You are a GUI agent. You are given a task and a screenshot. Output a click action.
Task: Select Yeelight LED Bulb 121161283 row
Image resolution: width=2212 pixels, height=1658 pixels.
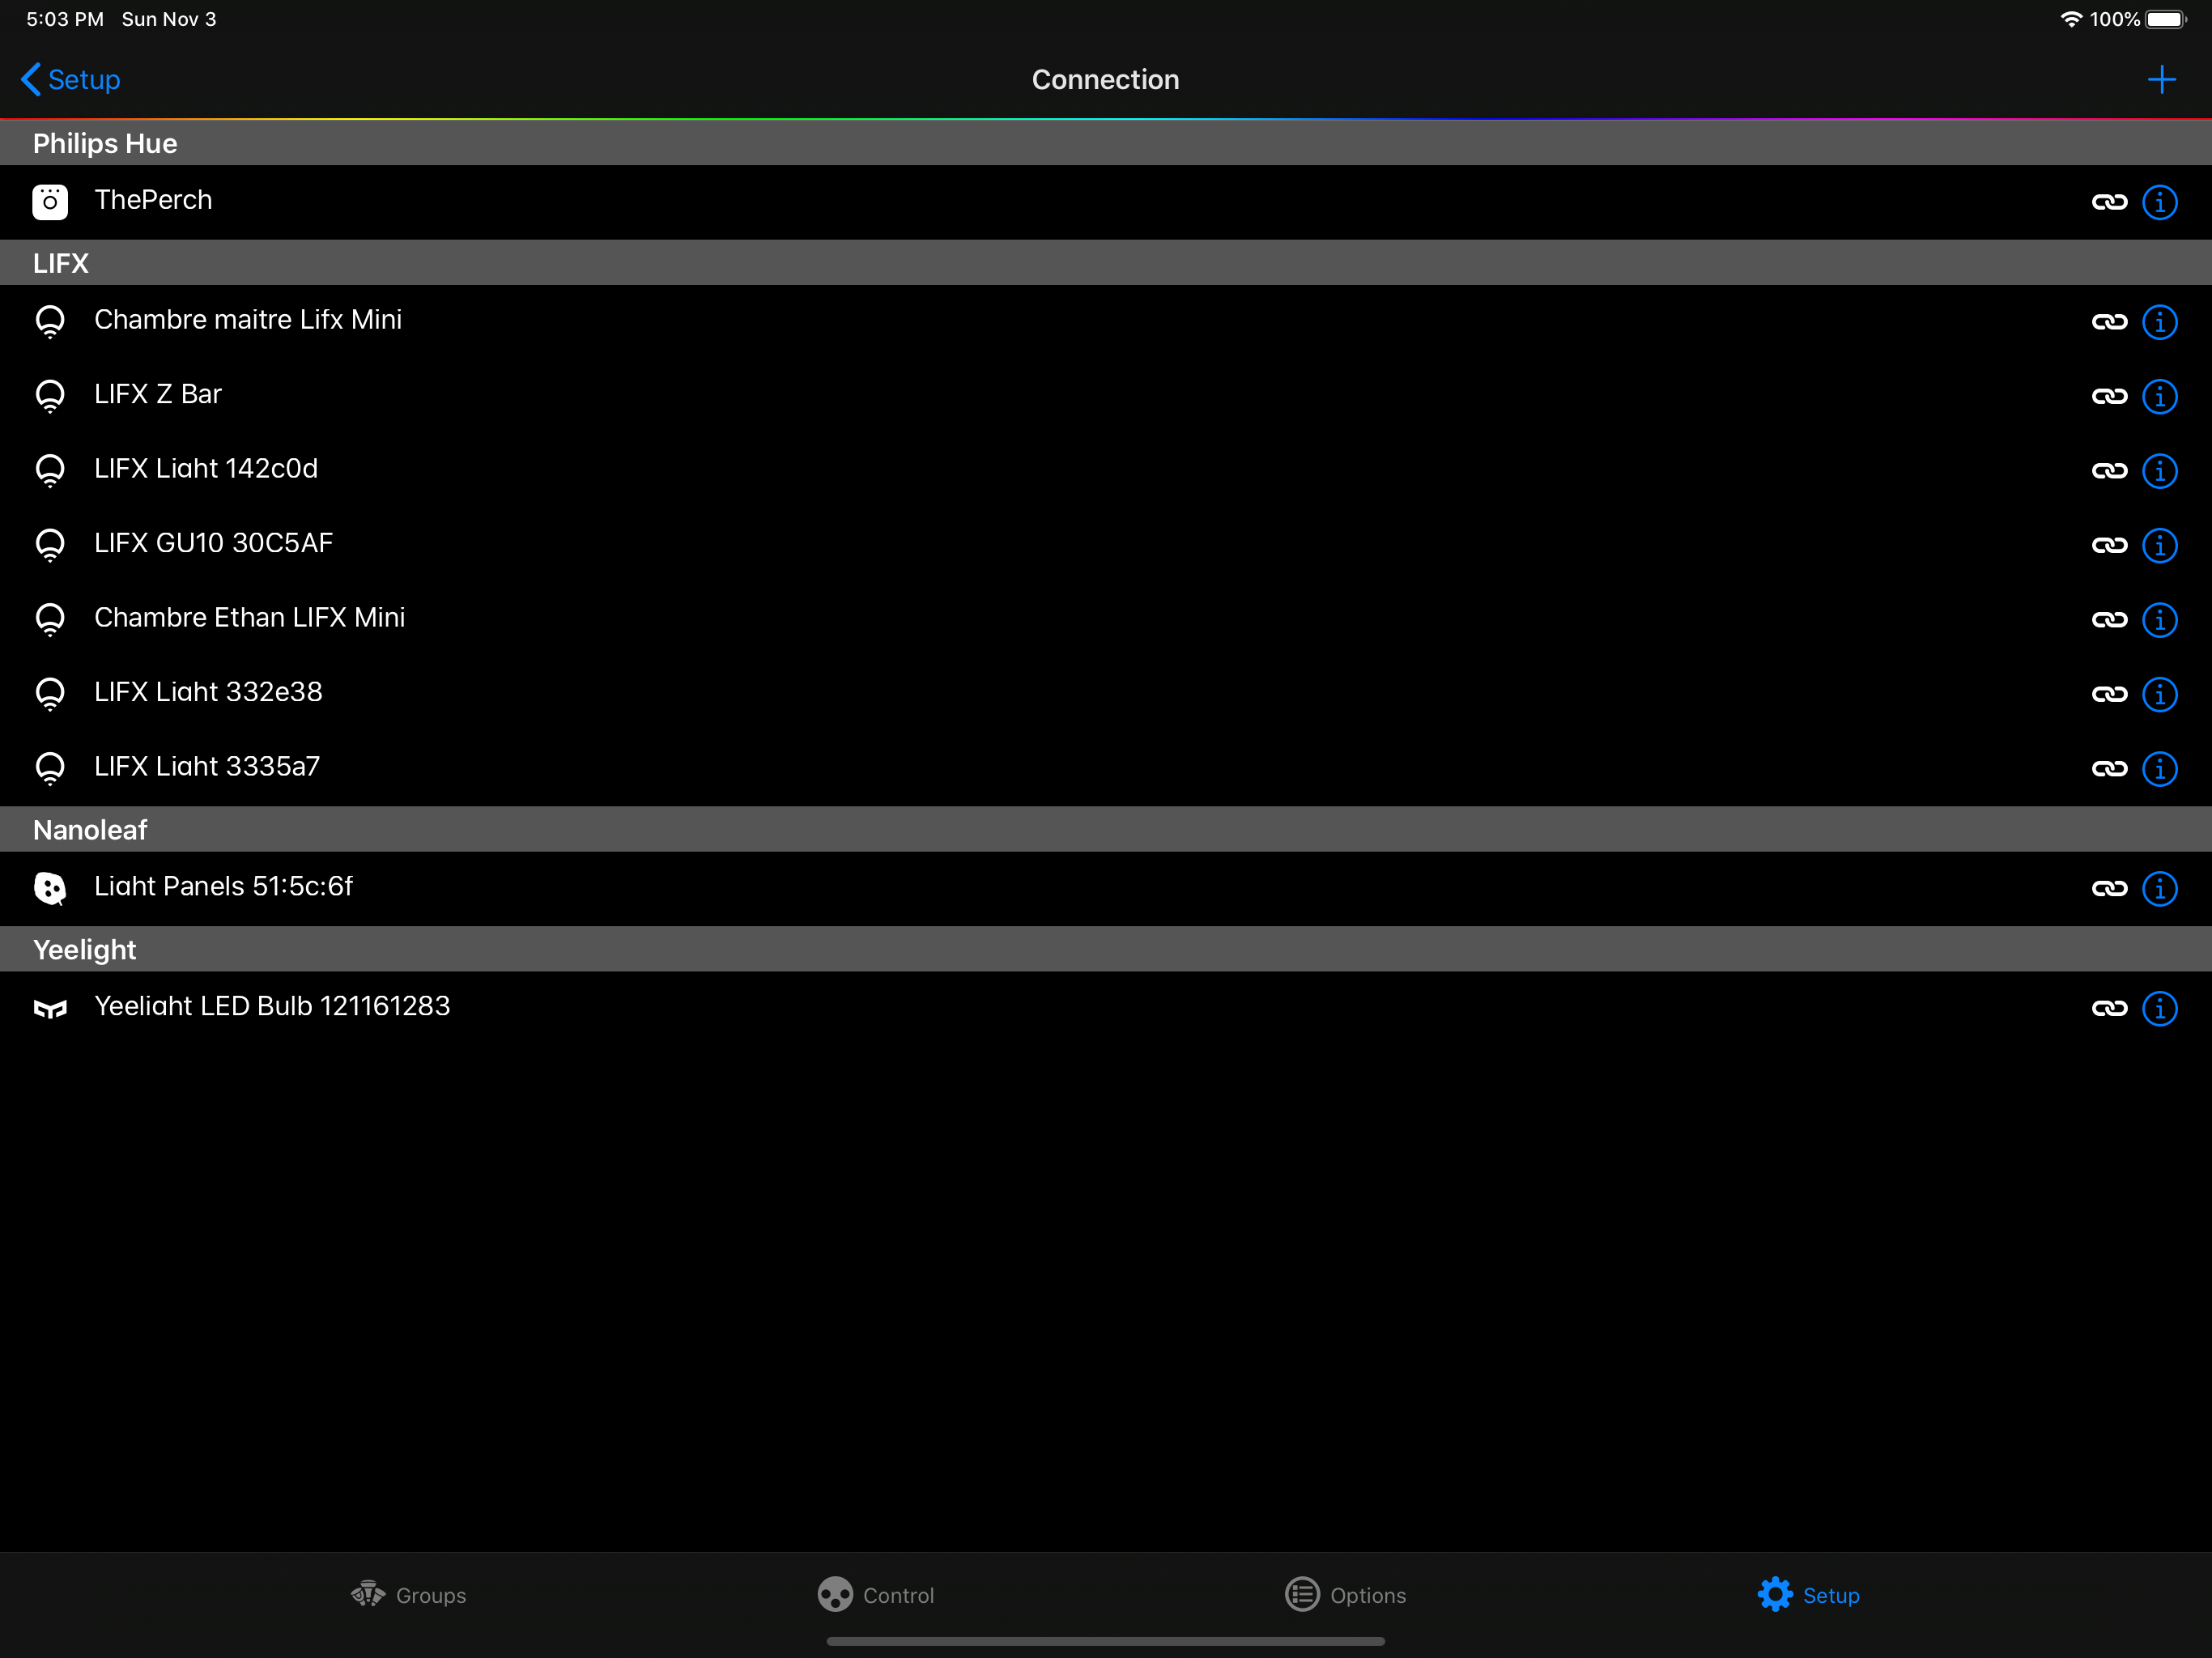(1106, 1008)
